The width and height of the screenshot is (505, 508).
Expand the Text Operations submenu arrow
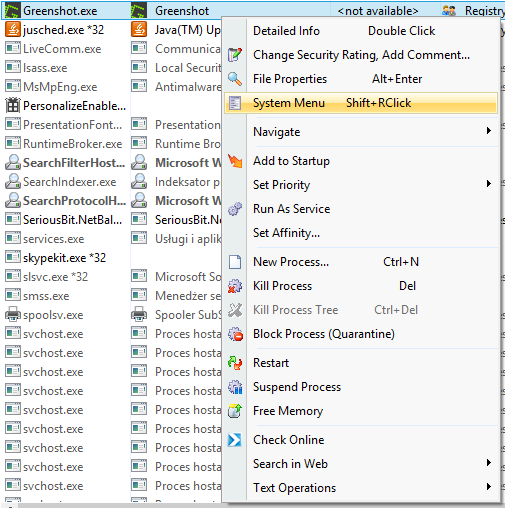489,487
